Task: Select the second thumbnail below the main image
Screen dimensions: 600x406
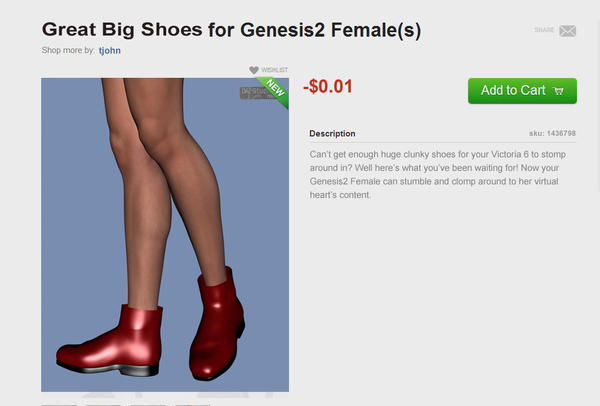Action: (103, 405)
